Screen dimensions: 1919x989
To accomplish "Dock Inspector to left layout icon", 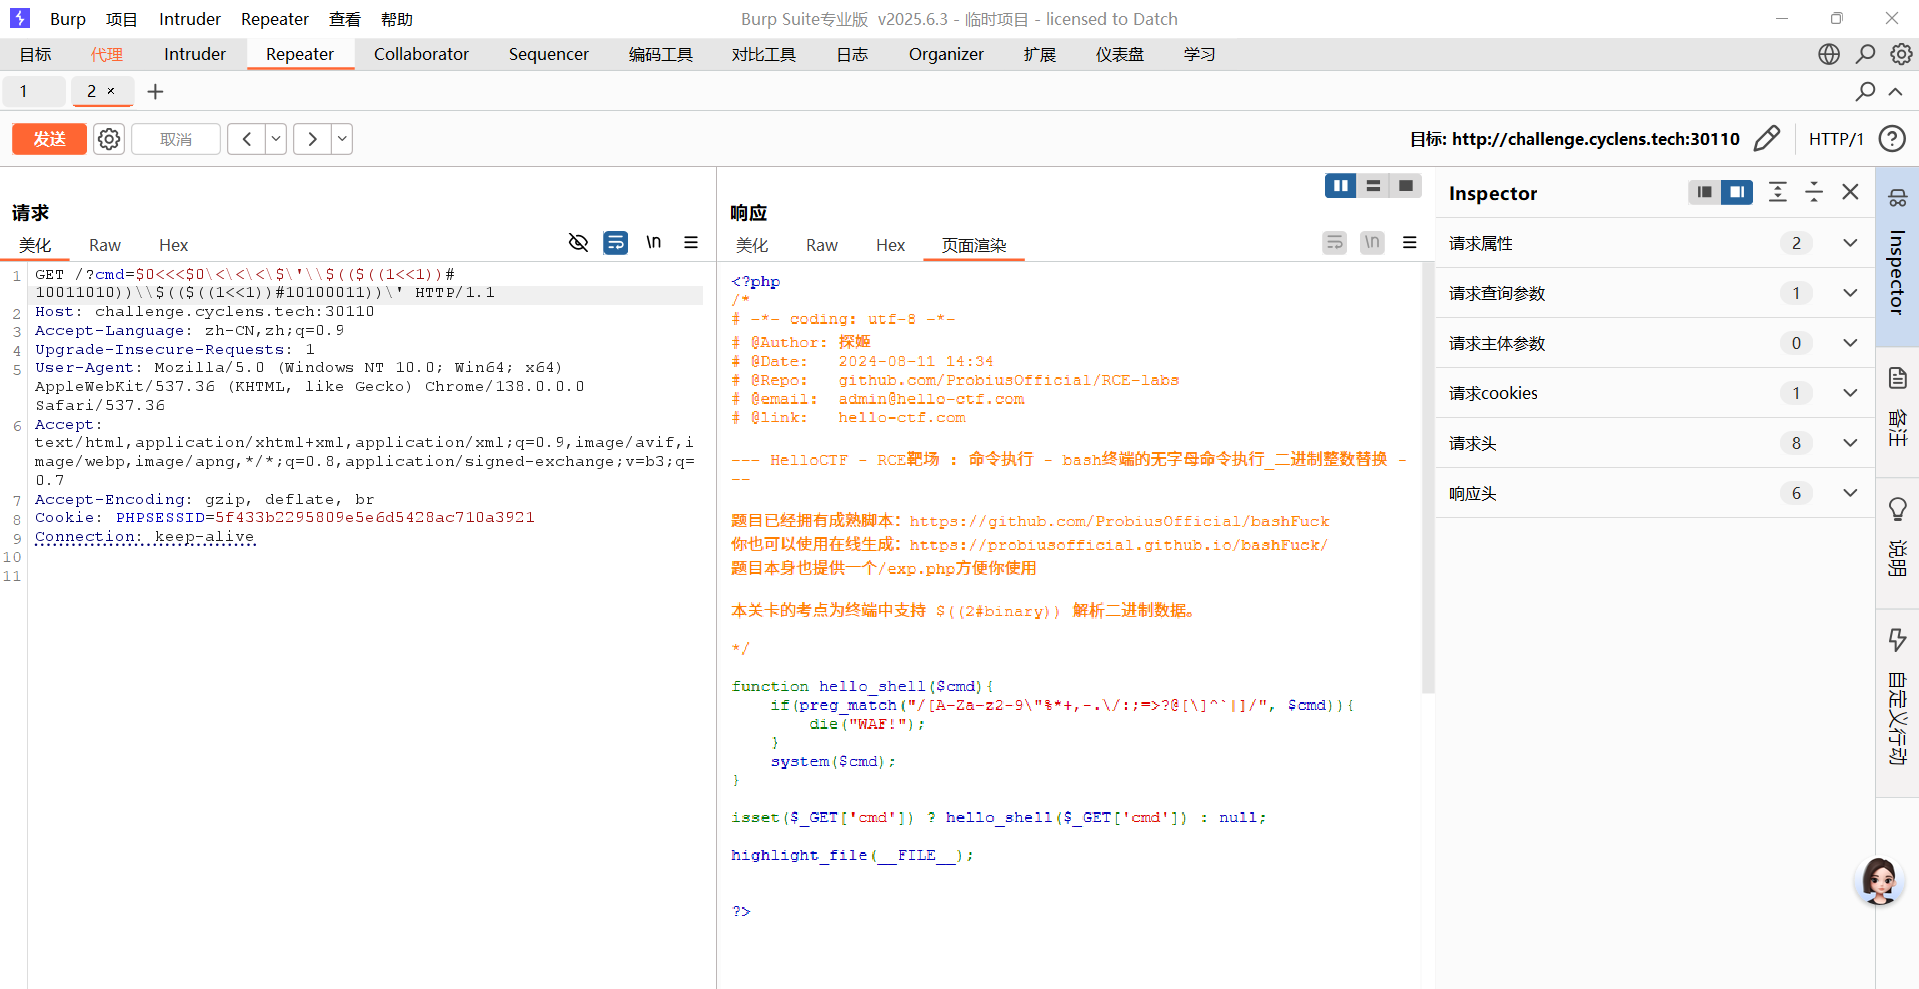I will pos(1704,192).
